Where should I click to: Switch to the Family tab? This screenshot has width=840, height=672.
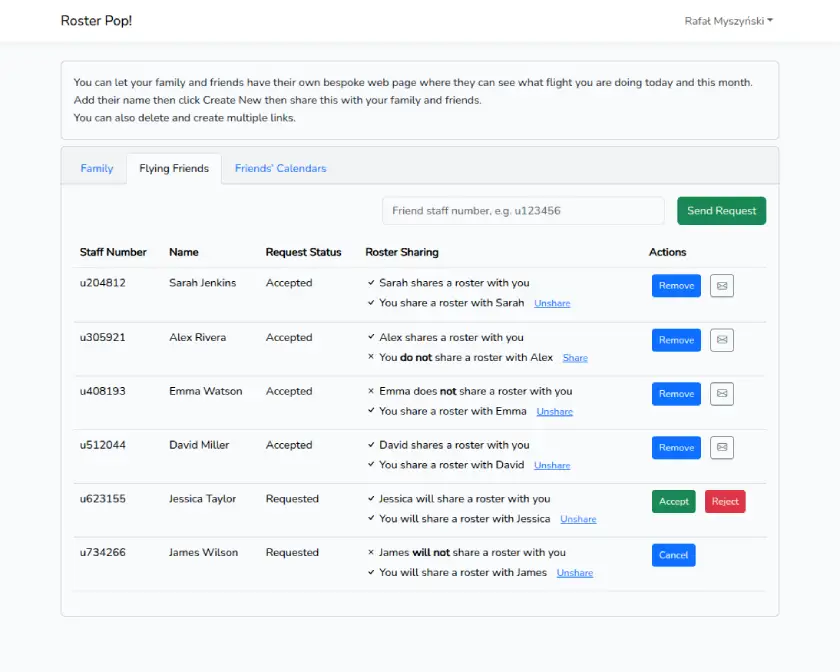(97, 168)
